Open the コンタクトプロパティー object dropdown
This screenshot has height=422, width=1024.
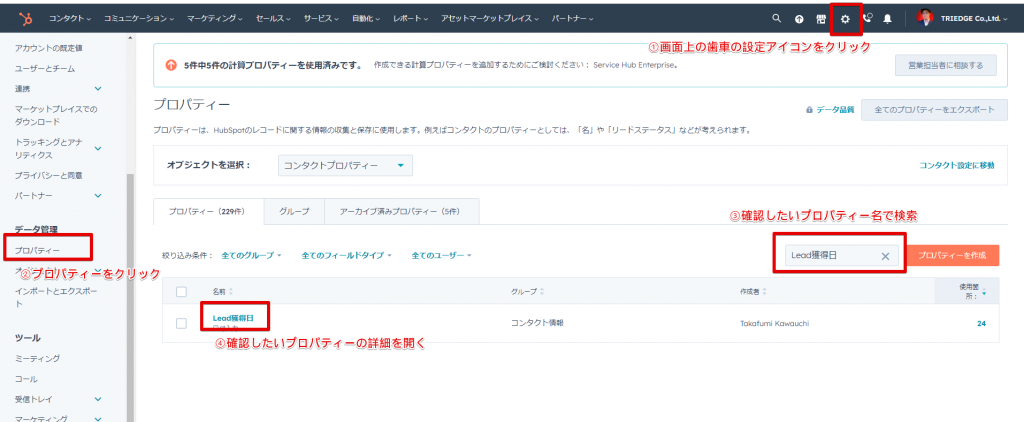[345, 165]
